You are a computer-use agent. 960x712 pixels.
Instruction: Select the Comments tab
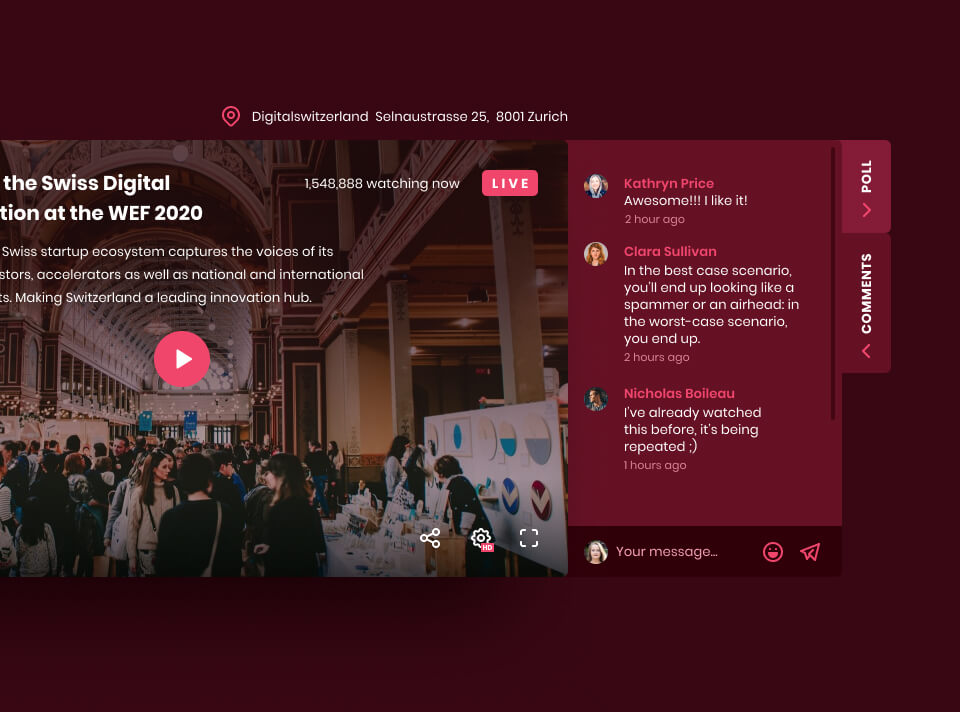click(866, 293)
